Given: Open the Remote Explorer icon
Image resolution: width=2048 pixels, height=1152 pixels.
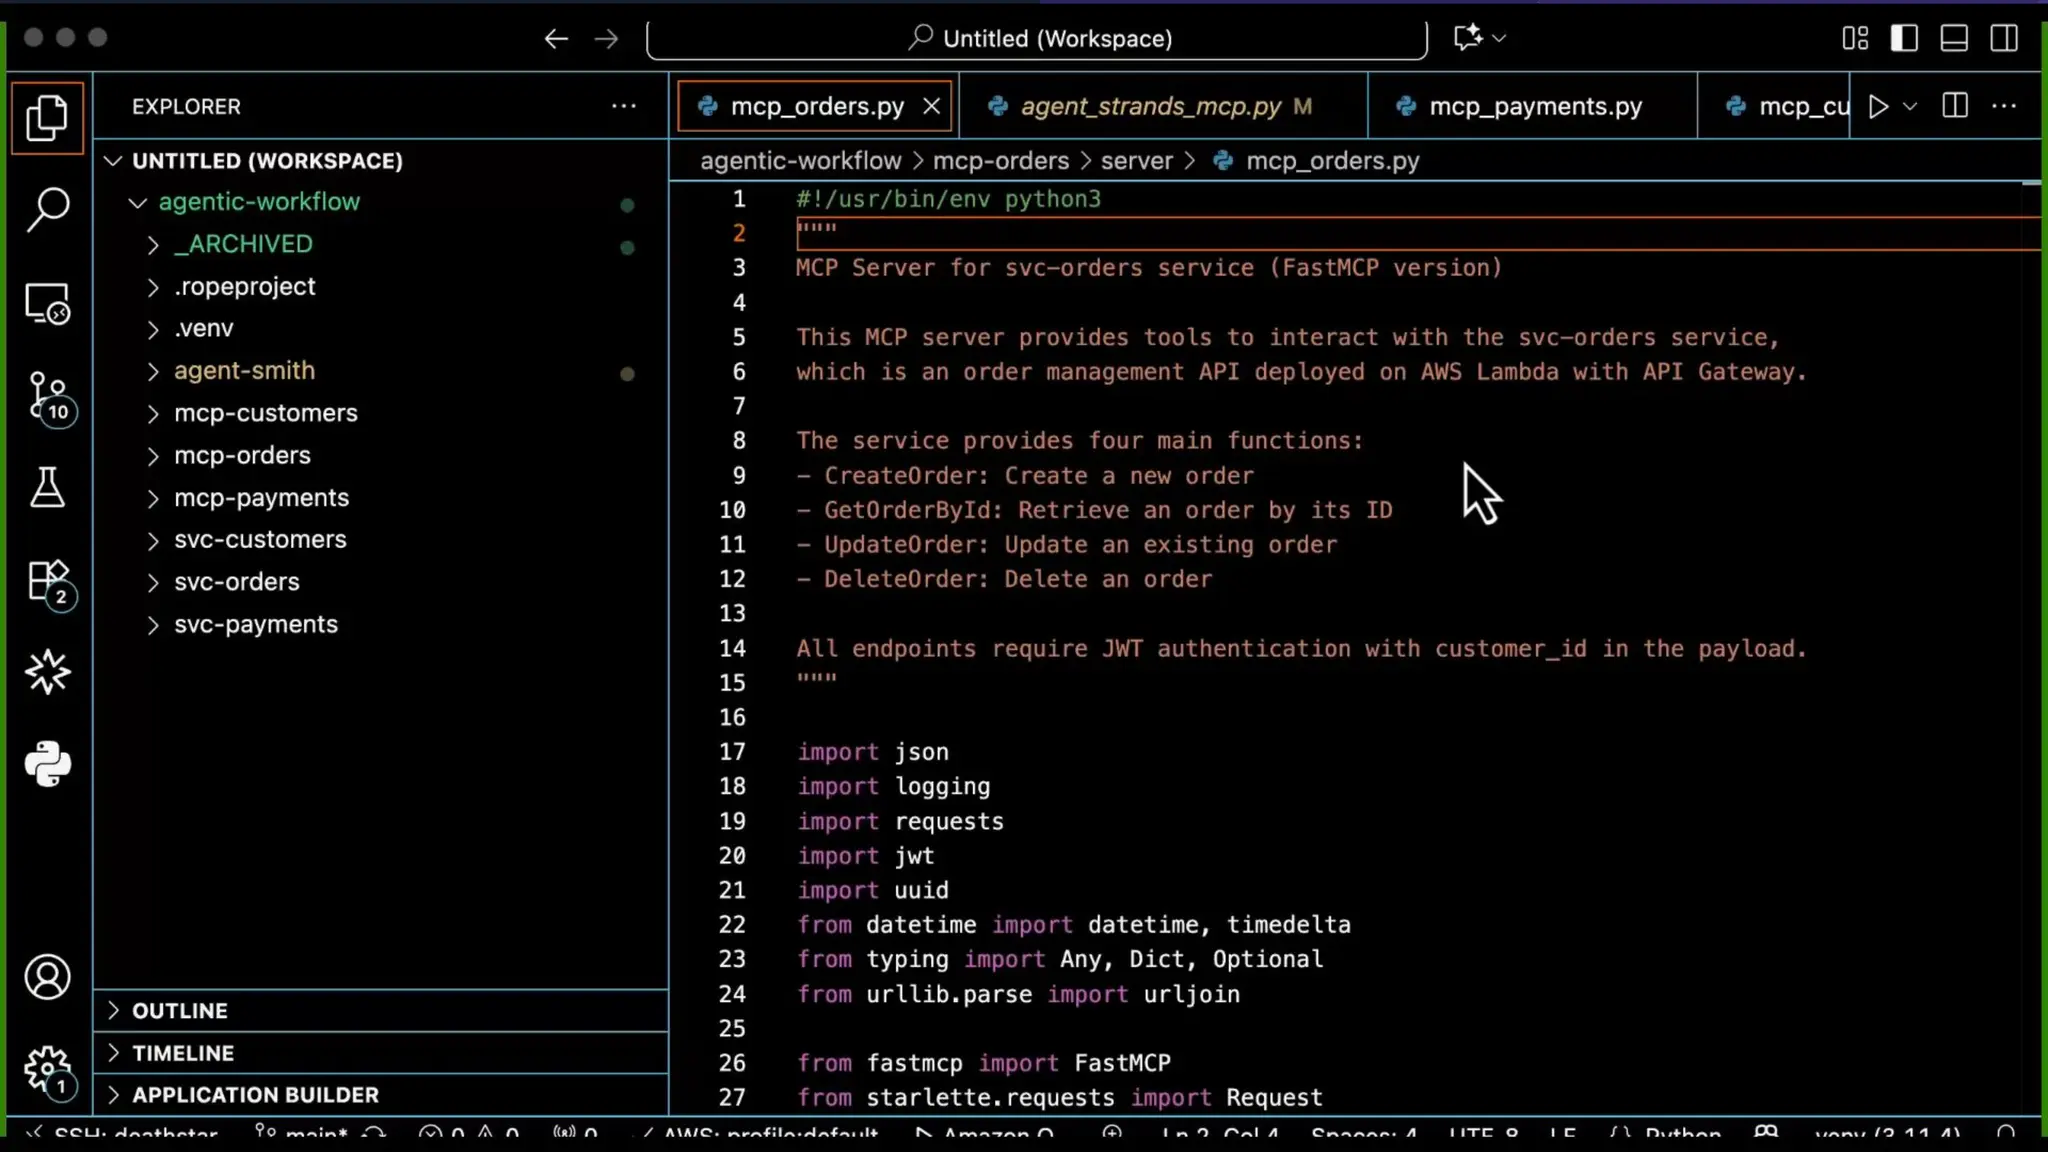Looking at the screenshot, I should coord(47,303).
